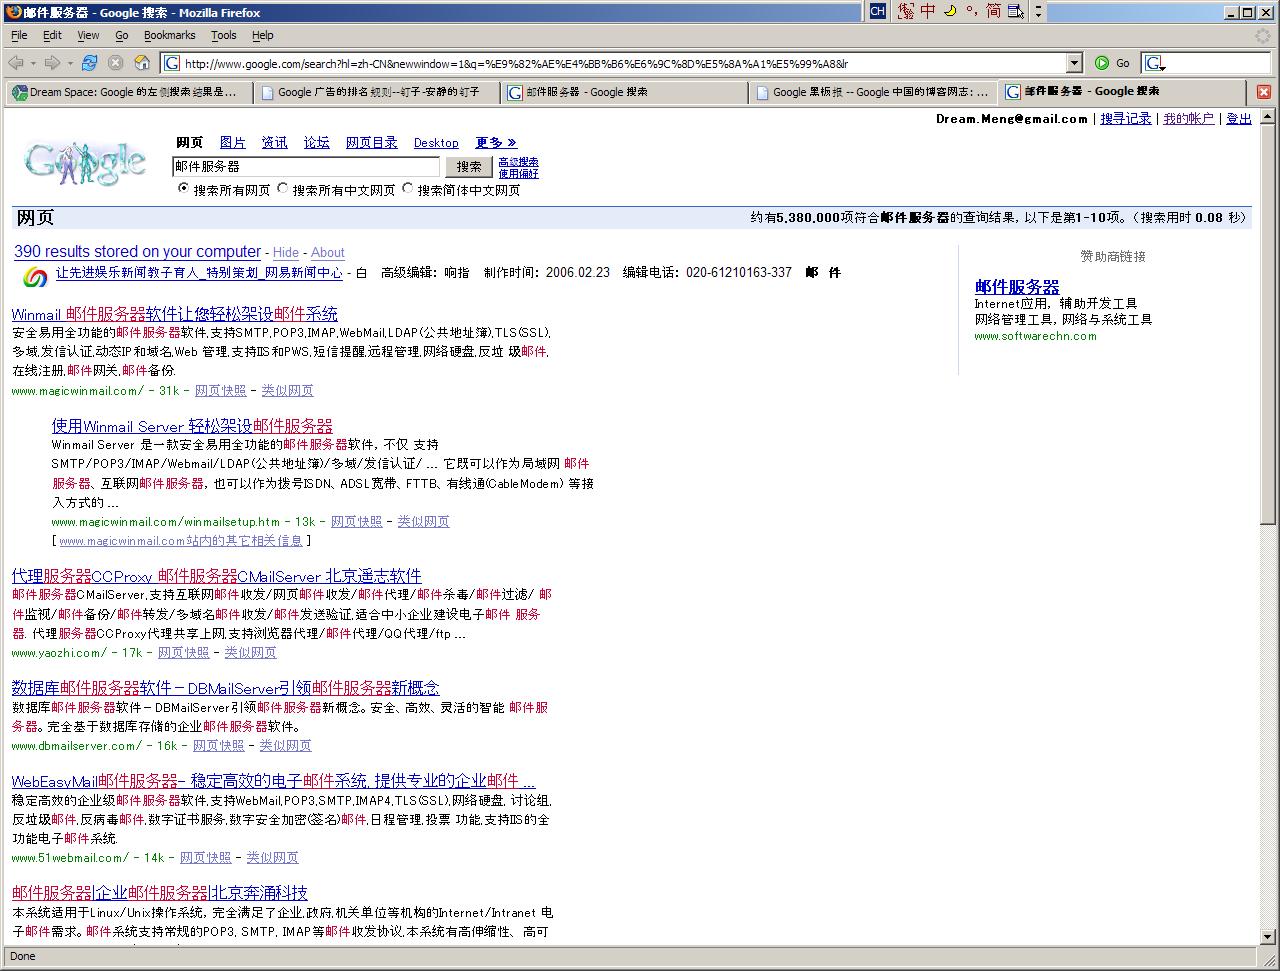The image size is (1280, 971).
Task: Click Hide next to desktop results
Action: (x=285, y=253)
